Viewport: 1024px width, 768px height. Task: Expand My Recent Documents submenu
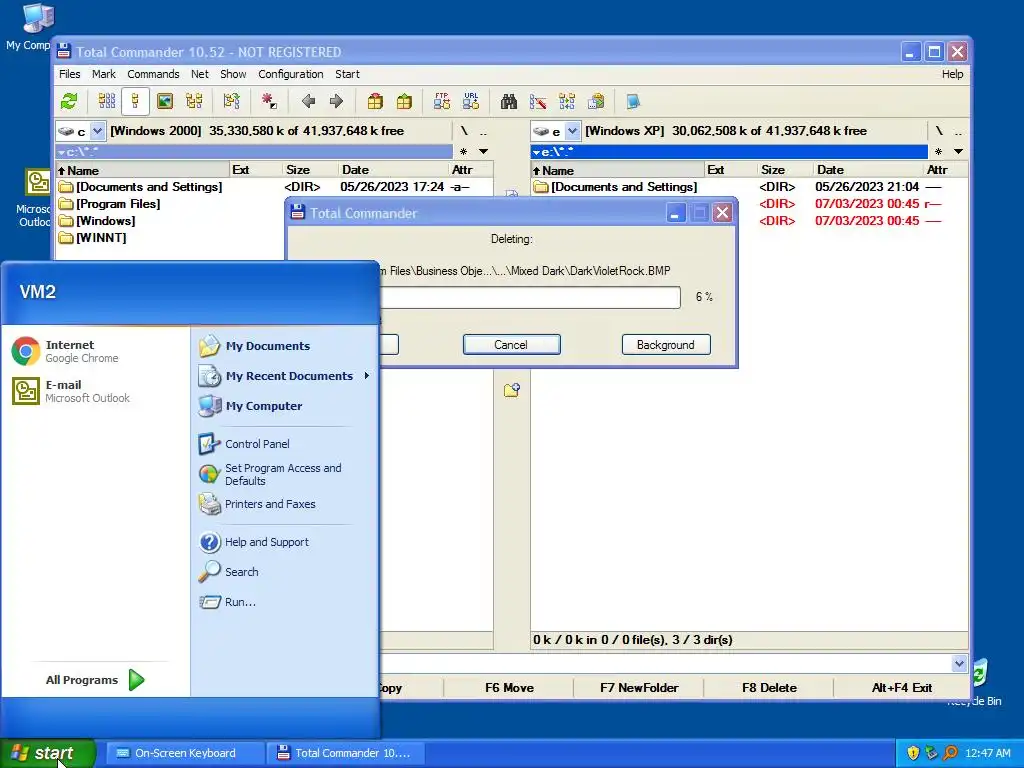click(x=284, y=376)
